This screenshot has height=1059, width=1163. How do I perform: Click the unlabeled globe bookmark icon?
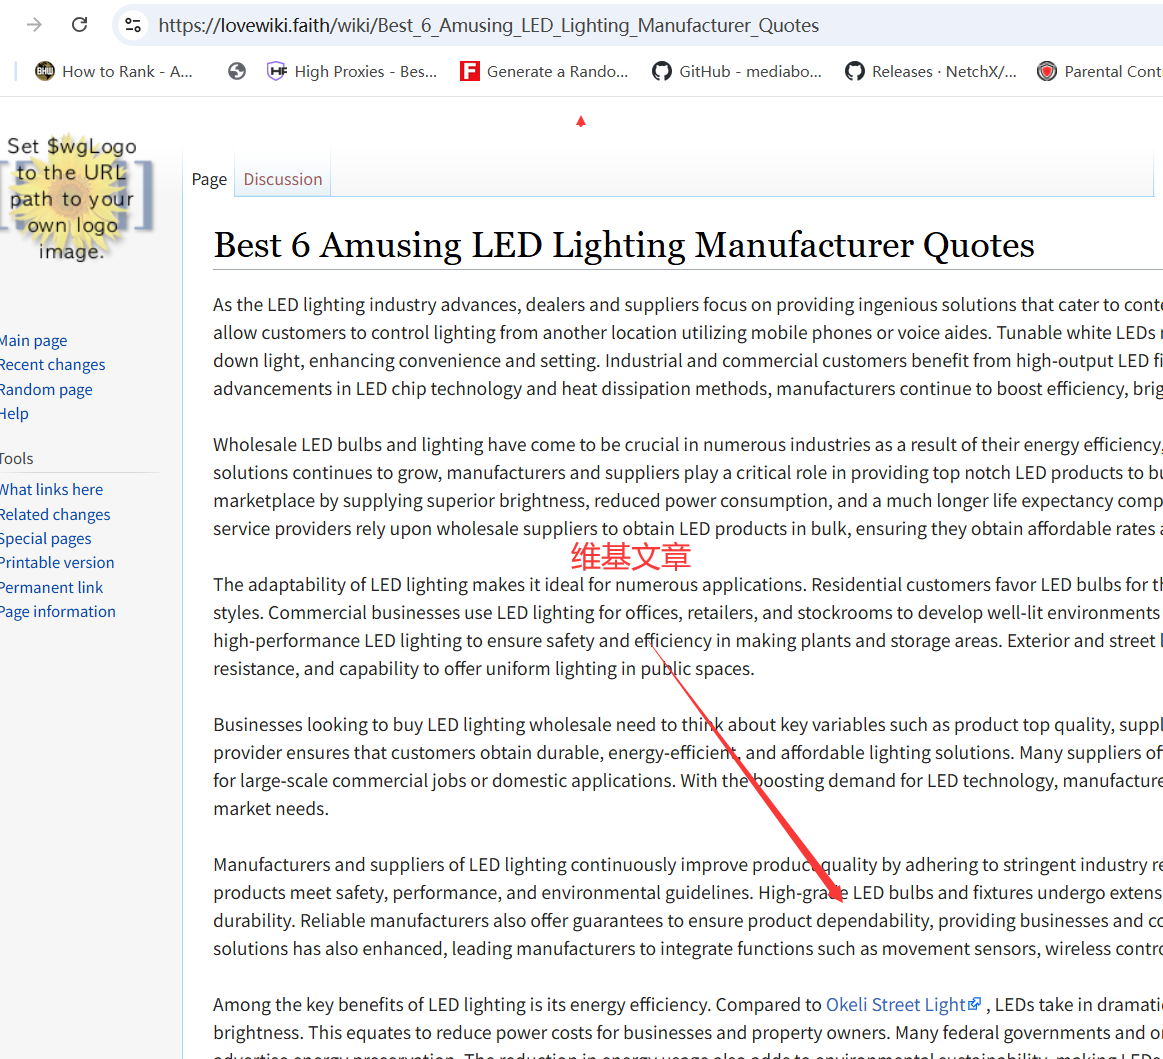[237, 71]
